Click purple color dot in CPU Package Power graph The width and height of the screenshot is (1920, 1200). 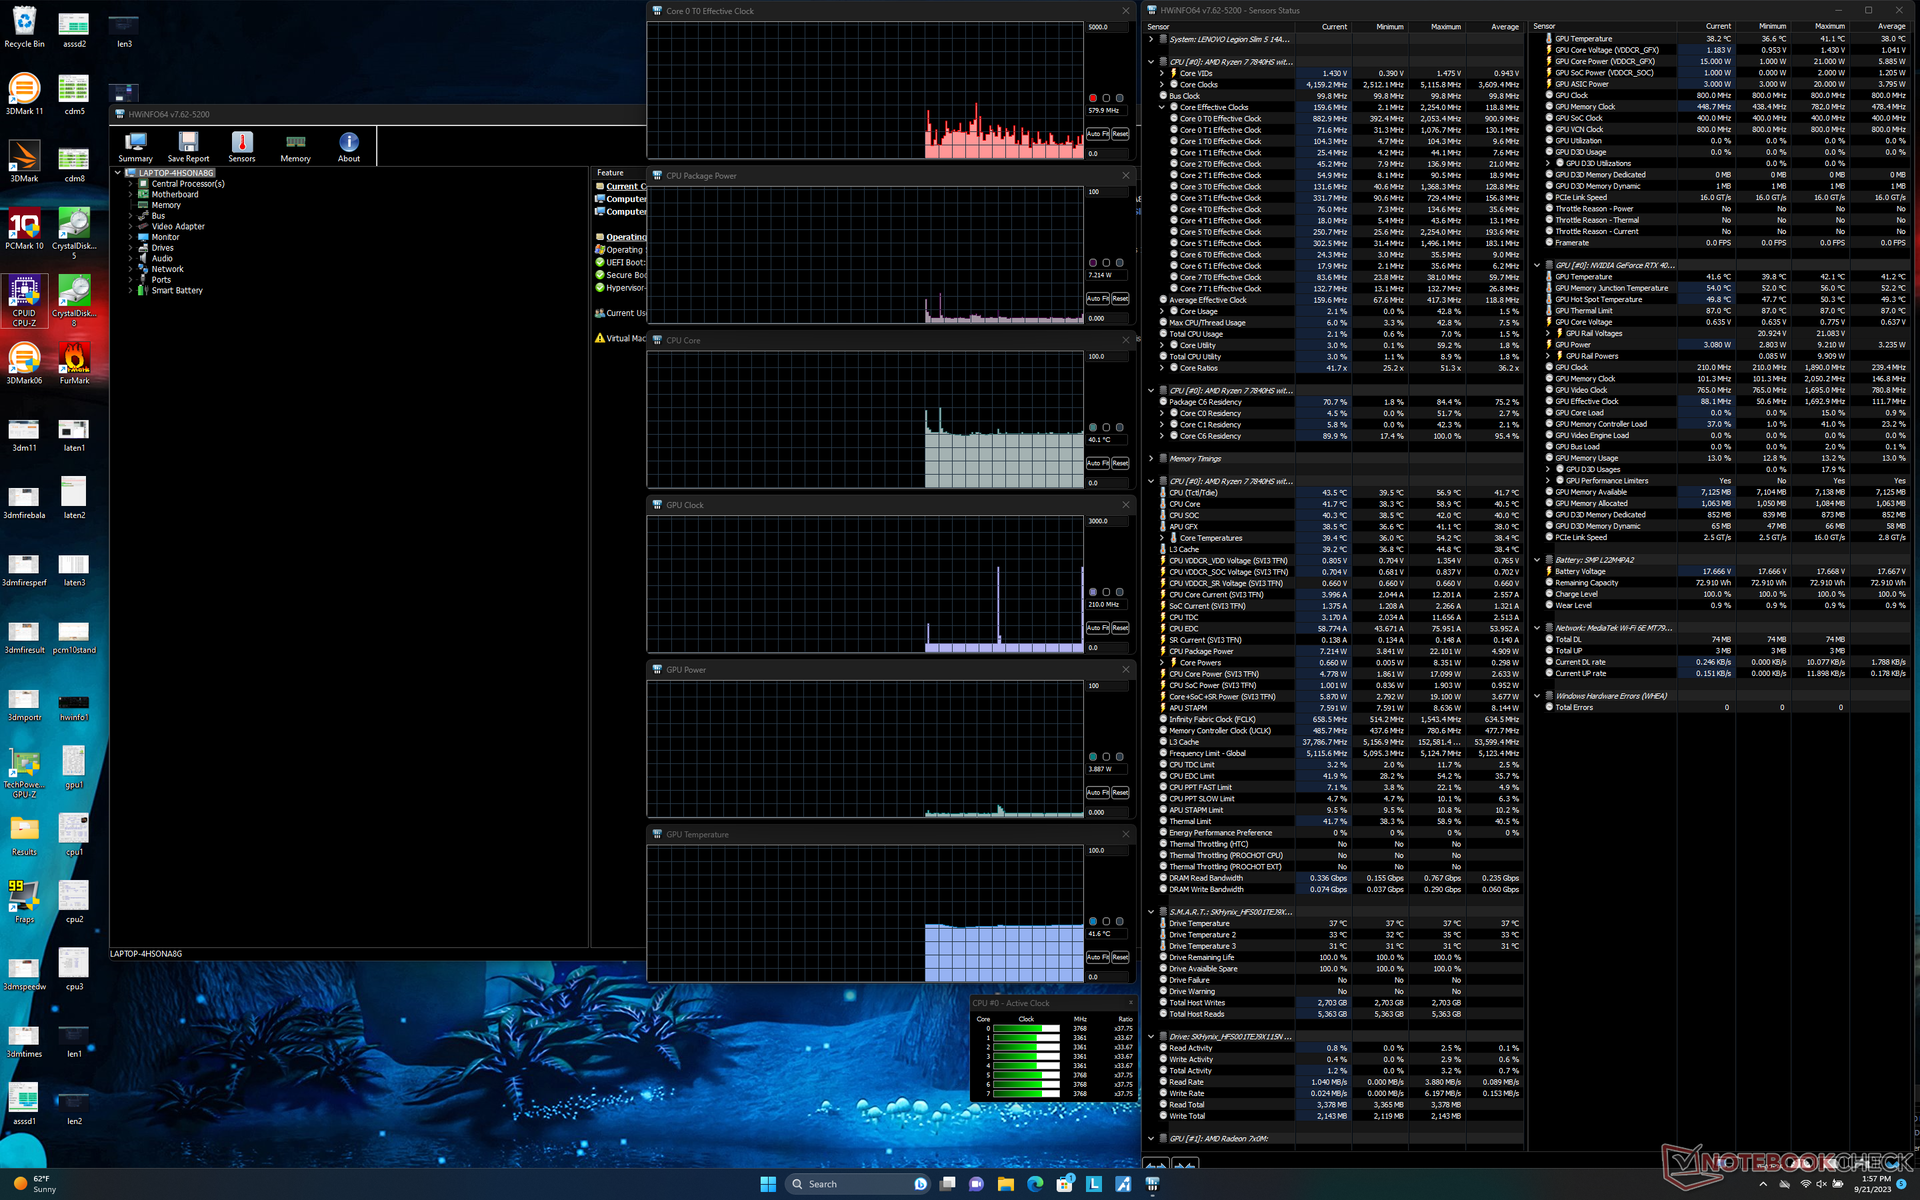(x=1093, y=263)
